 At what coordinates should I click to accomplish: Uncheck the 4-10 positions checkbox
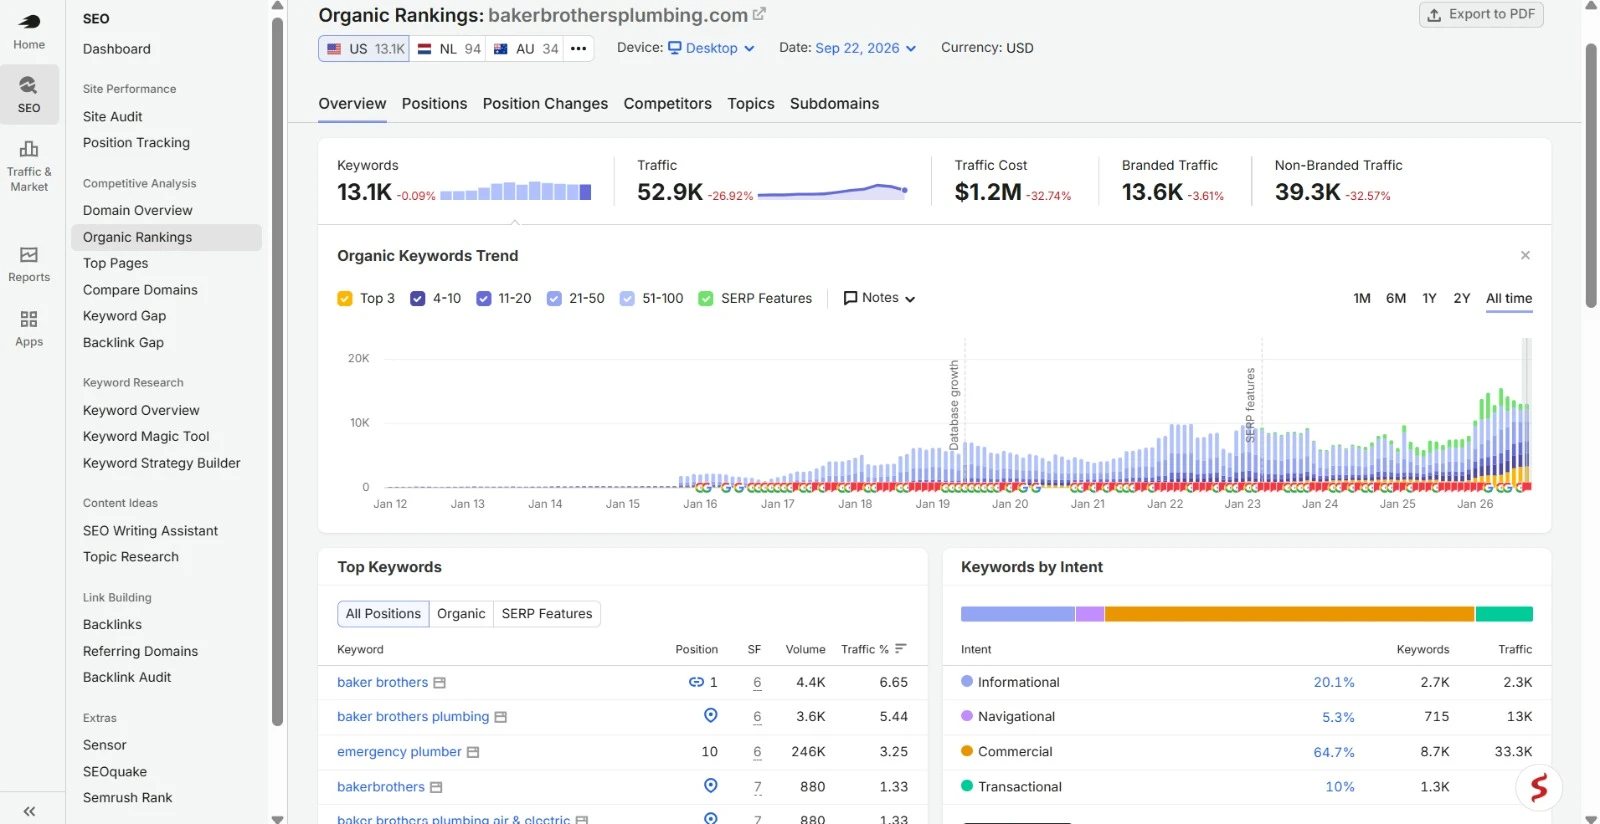418,298
